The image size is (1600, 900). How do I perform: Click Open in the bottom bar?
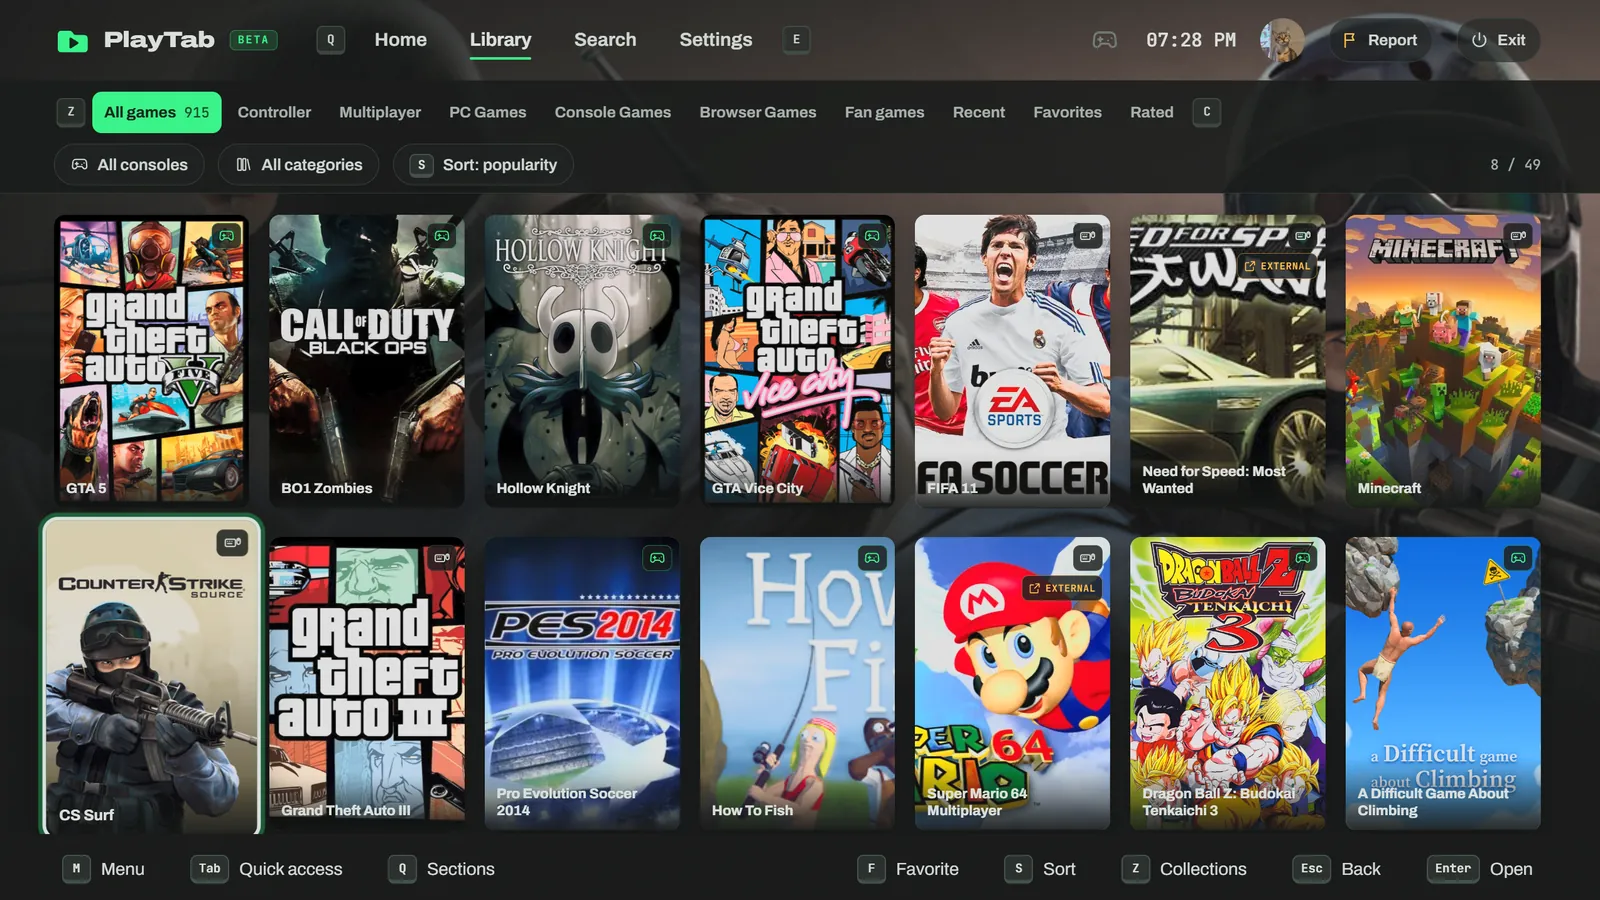1480,869
